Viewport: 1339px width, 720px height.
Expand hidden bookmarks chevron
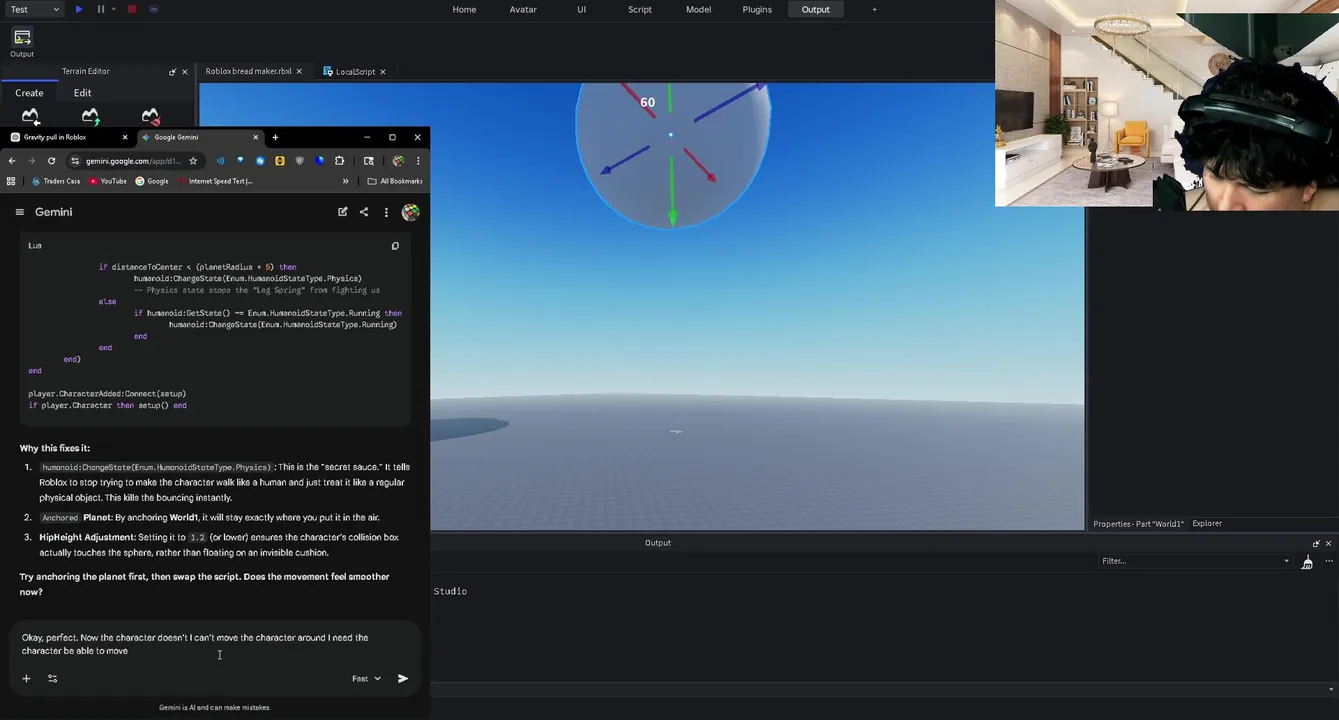tap(345, 181)
